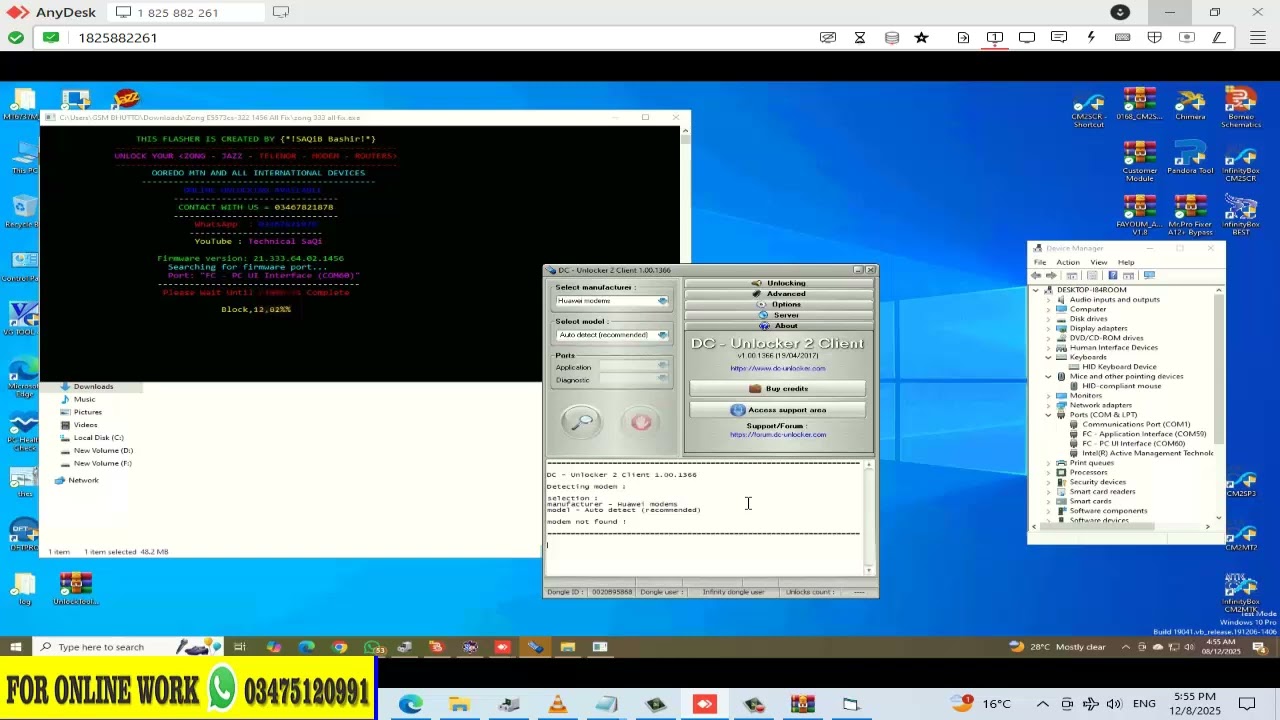Click the Access support area button
The height and width of the screenshot is (720, 1280).
[x=778, y=410]
